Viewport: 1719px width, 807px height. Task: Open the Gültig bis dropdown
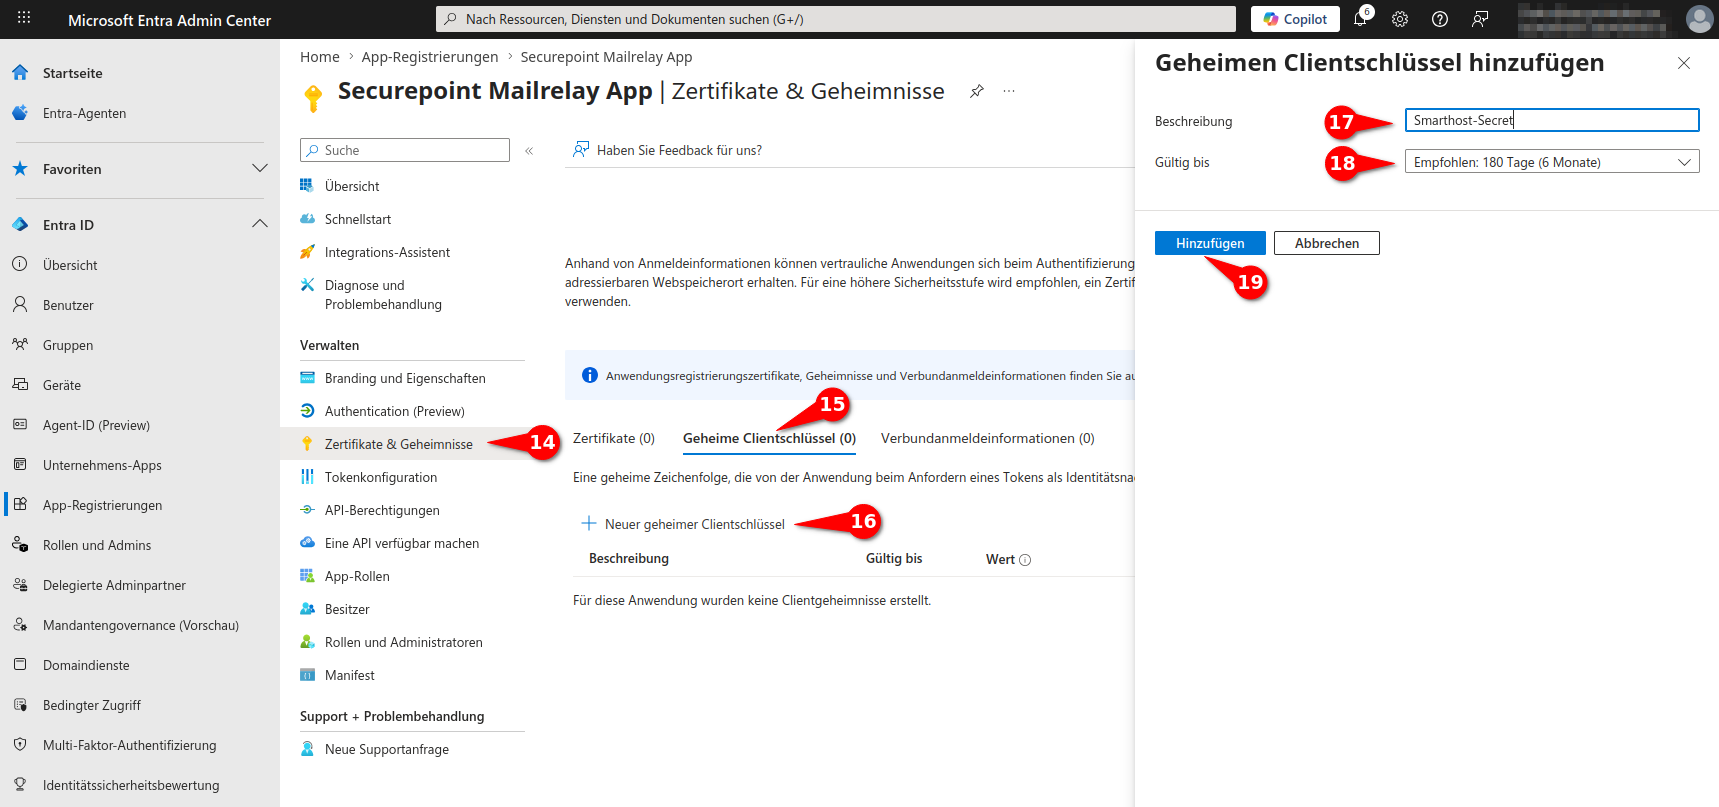1551,162
